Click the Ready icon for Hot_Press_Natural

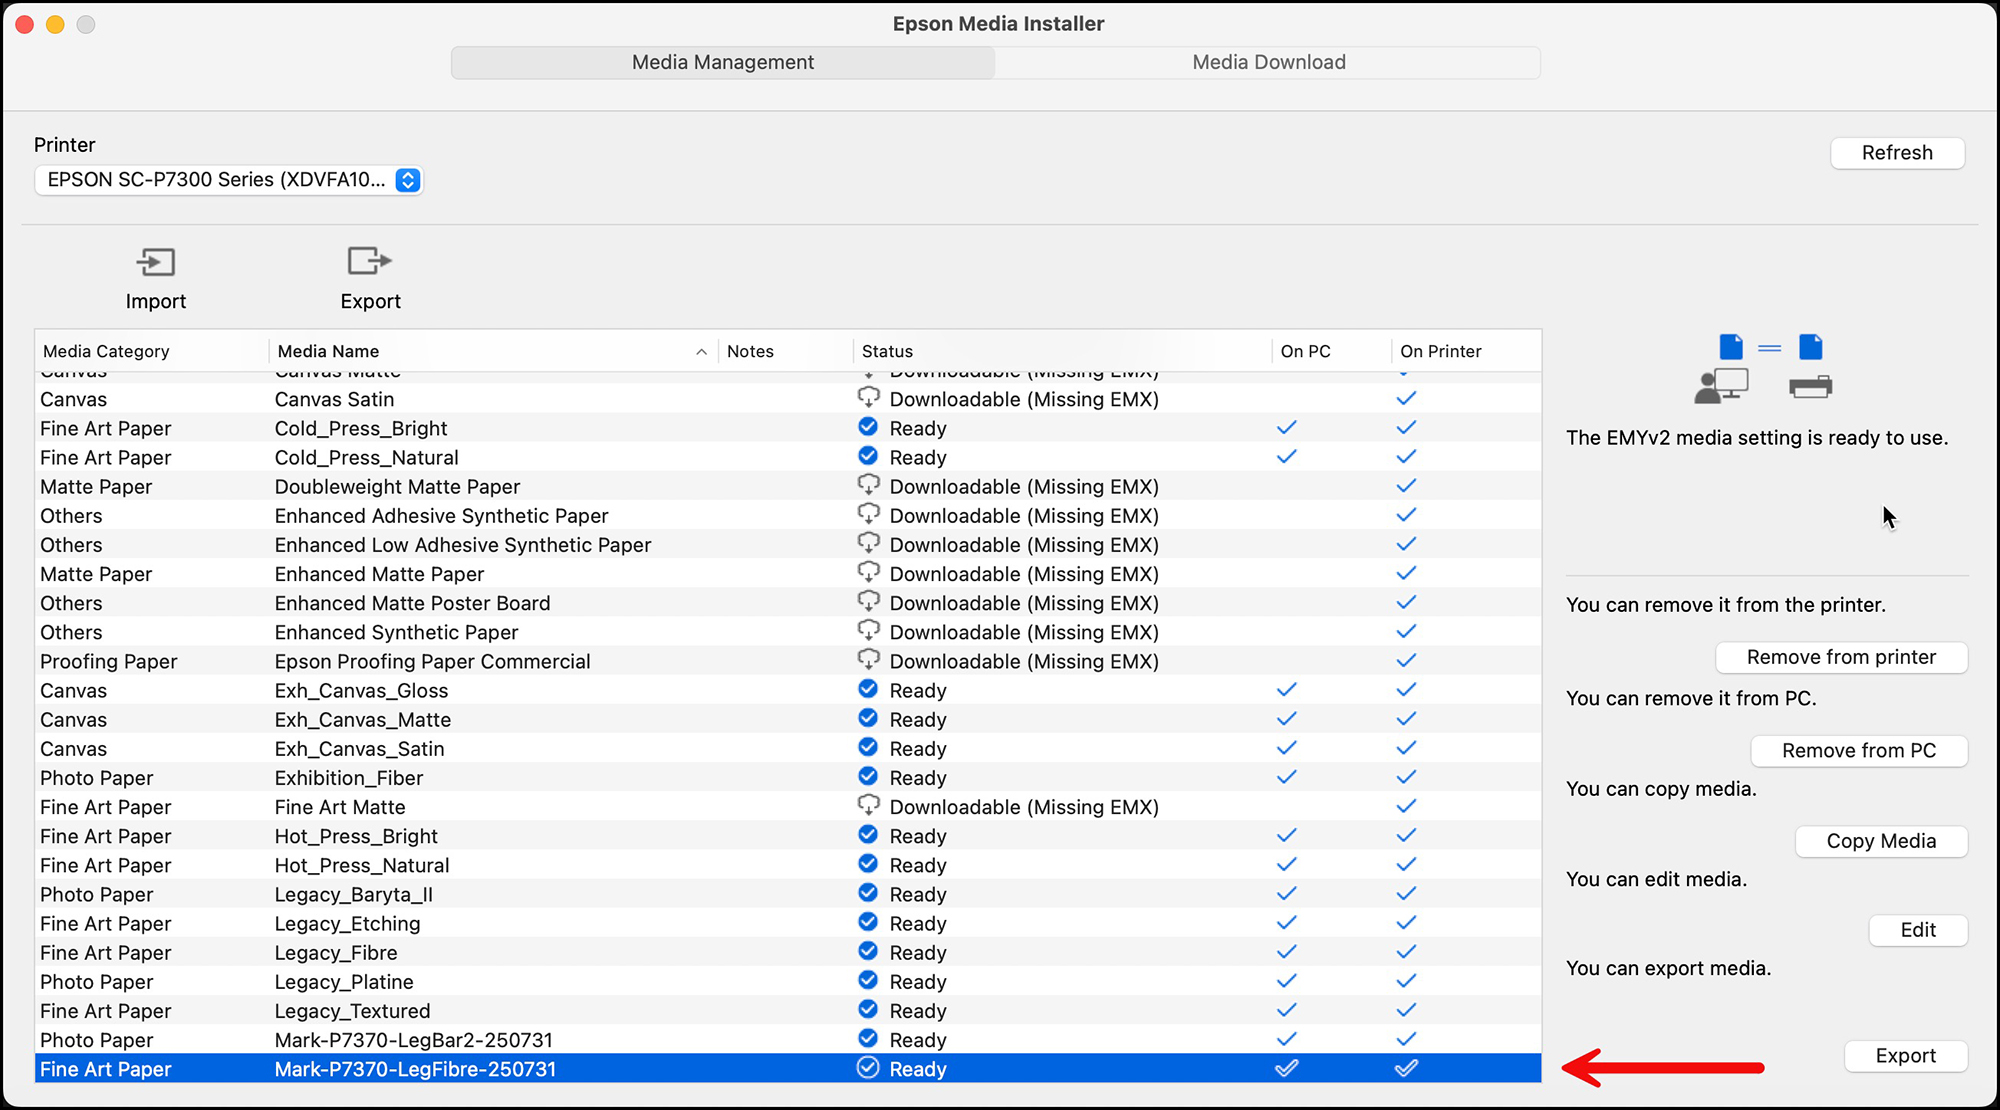[x=868, y=863]
